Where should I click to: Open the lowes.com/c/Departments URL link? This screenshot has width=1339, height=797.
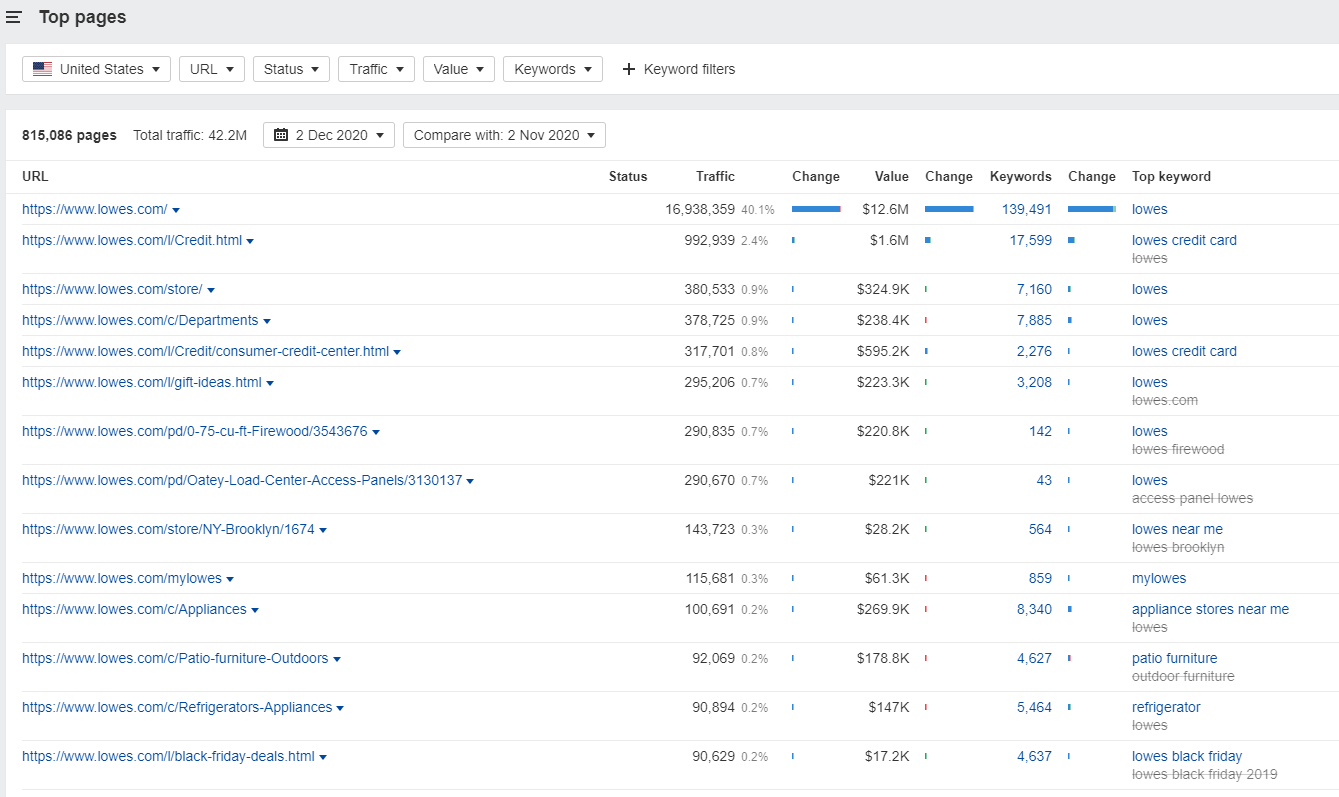[x=140, y=320]
